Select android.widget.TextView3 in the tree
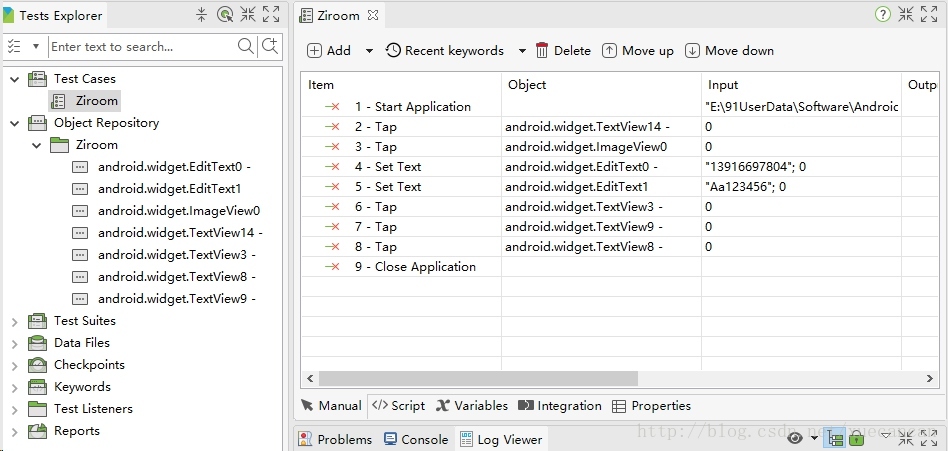 click(x=177, y=255)
